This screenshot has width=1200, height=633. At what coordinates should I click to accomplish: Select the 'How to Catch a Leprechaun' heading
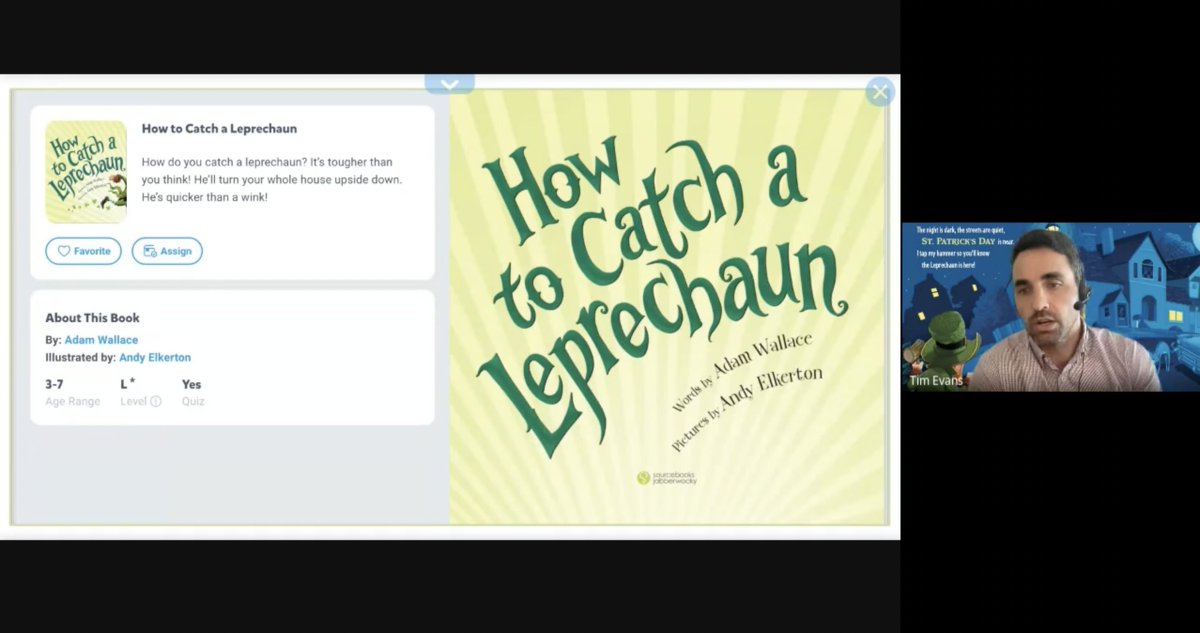click(x=219, y=129)
